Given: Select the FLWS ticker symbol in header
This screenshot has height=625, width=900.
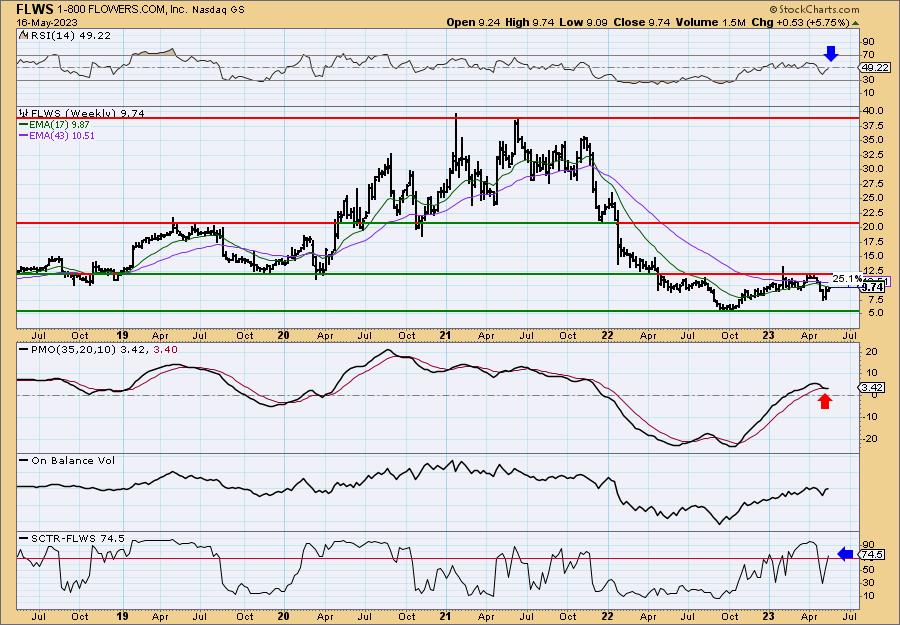Looking at the screenshot, I should point(34,9).
